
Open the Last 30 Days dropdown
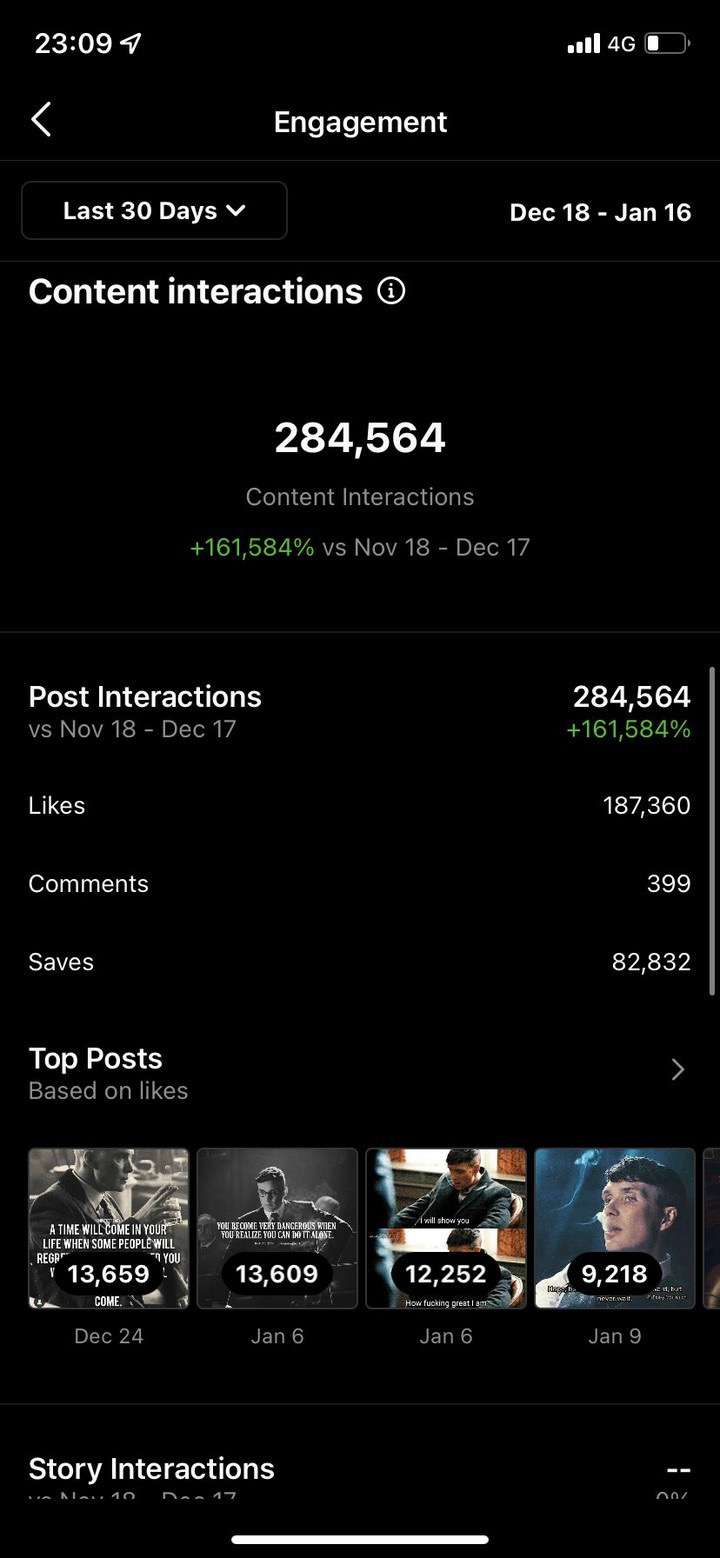[154, 210]
